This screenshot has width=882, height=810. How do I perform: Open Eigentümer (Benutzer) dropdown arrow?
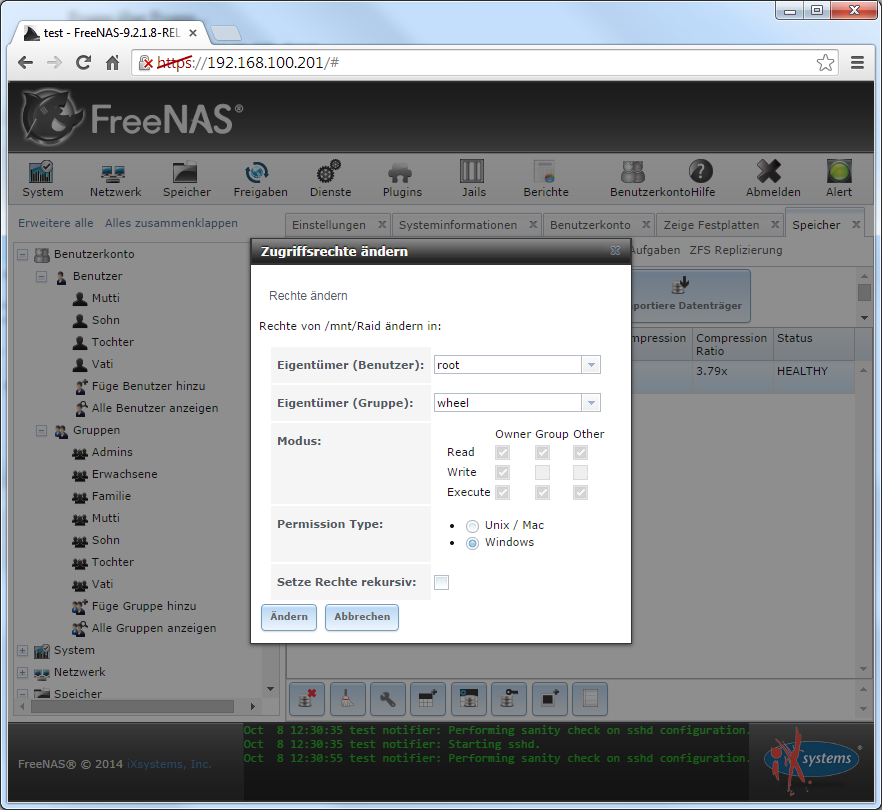(x=591, y=365)
